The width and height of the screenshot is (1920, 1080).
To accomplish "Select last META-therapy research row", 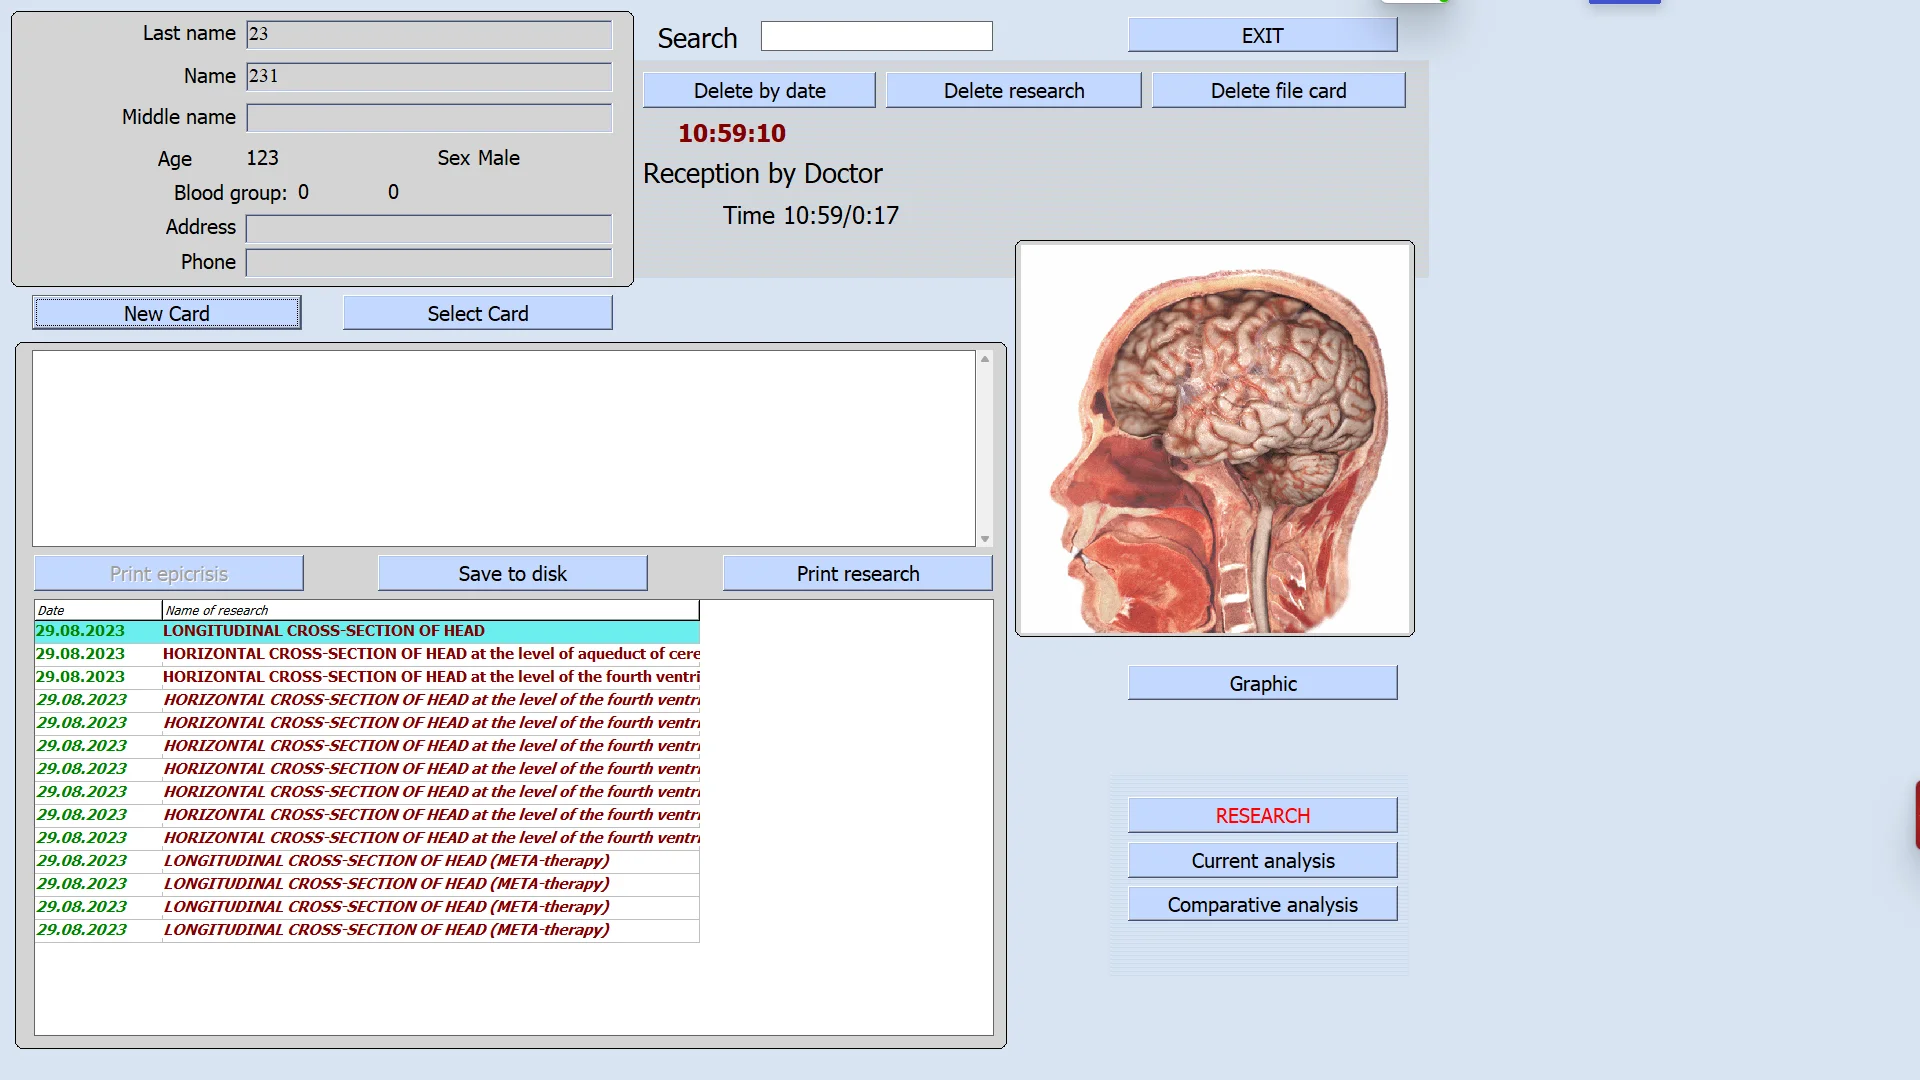I will click(x=386, y=930).
